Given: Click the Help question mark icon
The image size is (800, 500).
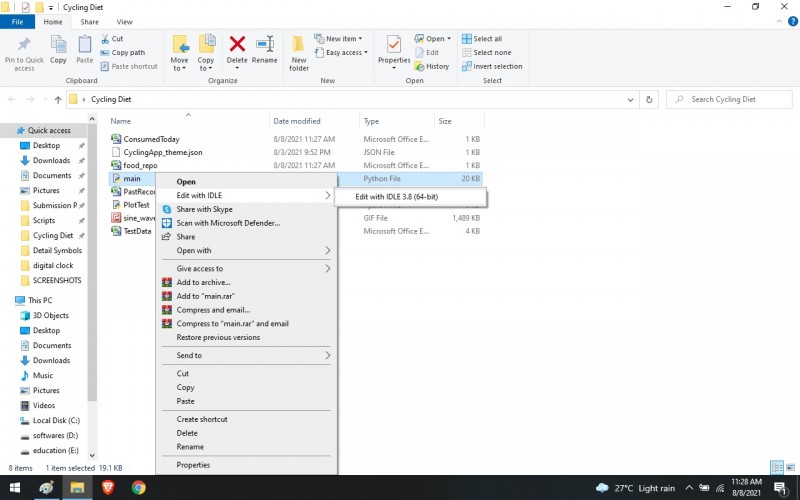Looking at the screenshot, I should (x=793, y=21).
